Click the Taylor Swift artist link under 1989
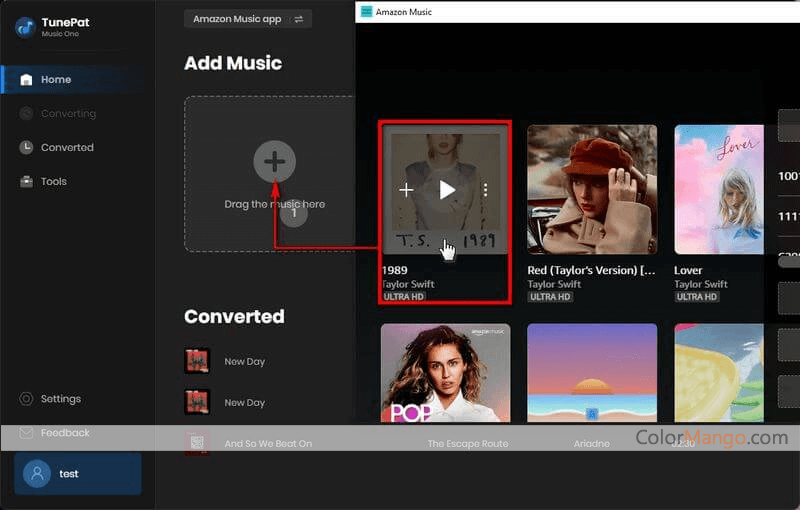800x510 pixels. coord(408,284)
